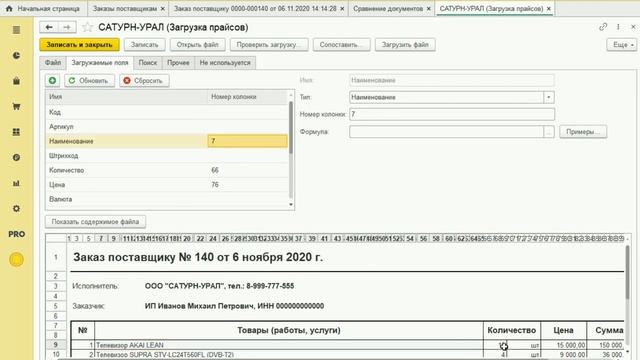This screenshot has height=360, width=640.
Task: Click the yellow circle icon in sidebar
Action: [16, 260]
